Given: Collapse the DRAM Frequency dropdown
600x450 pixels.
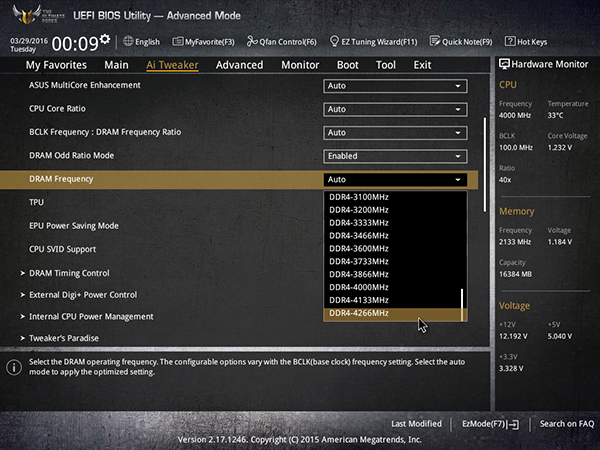Looking at the screenshot, I should [x=395, y=179].
